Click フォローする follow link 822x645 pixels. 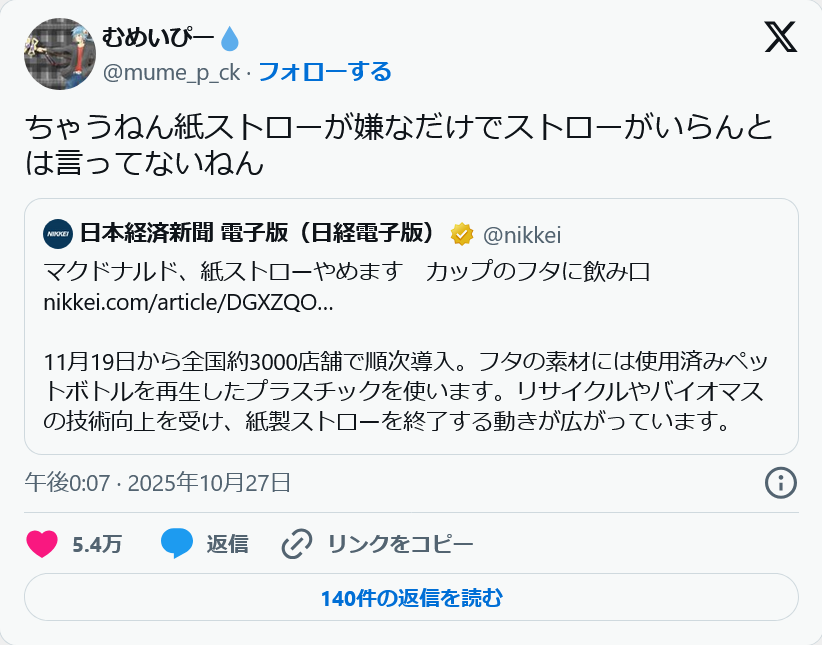(324, 72)
